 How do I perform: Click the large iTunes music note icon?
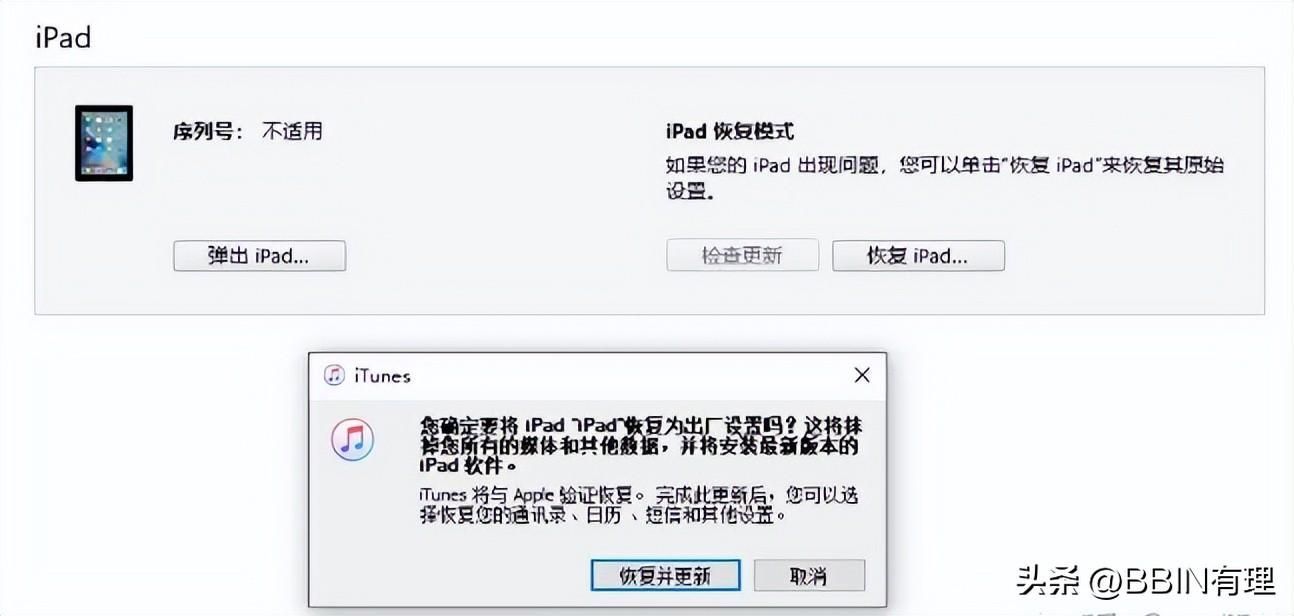[x=352, y=440]
